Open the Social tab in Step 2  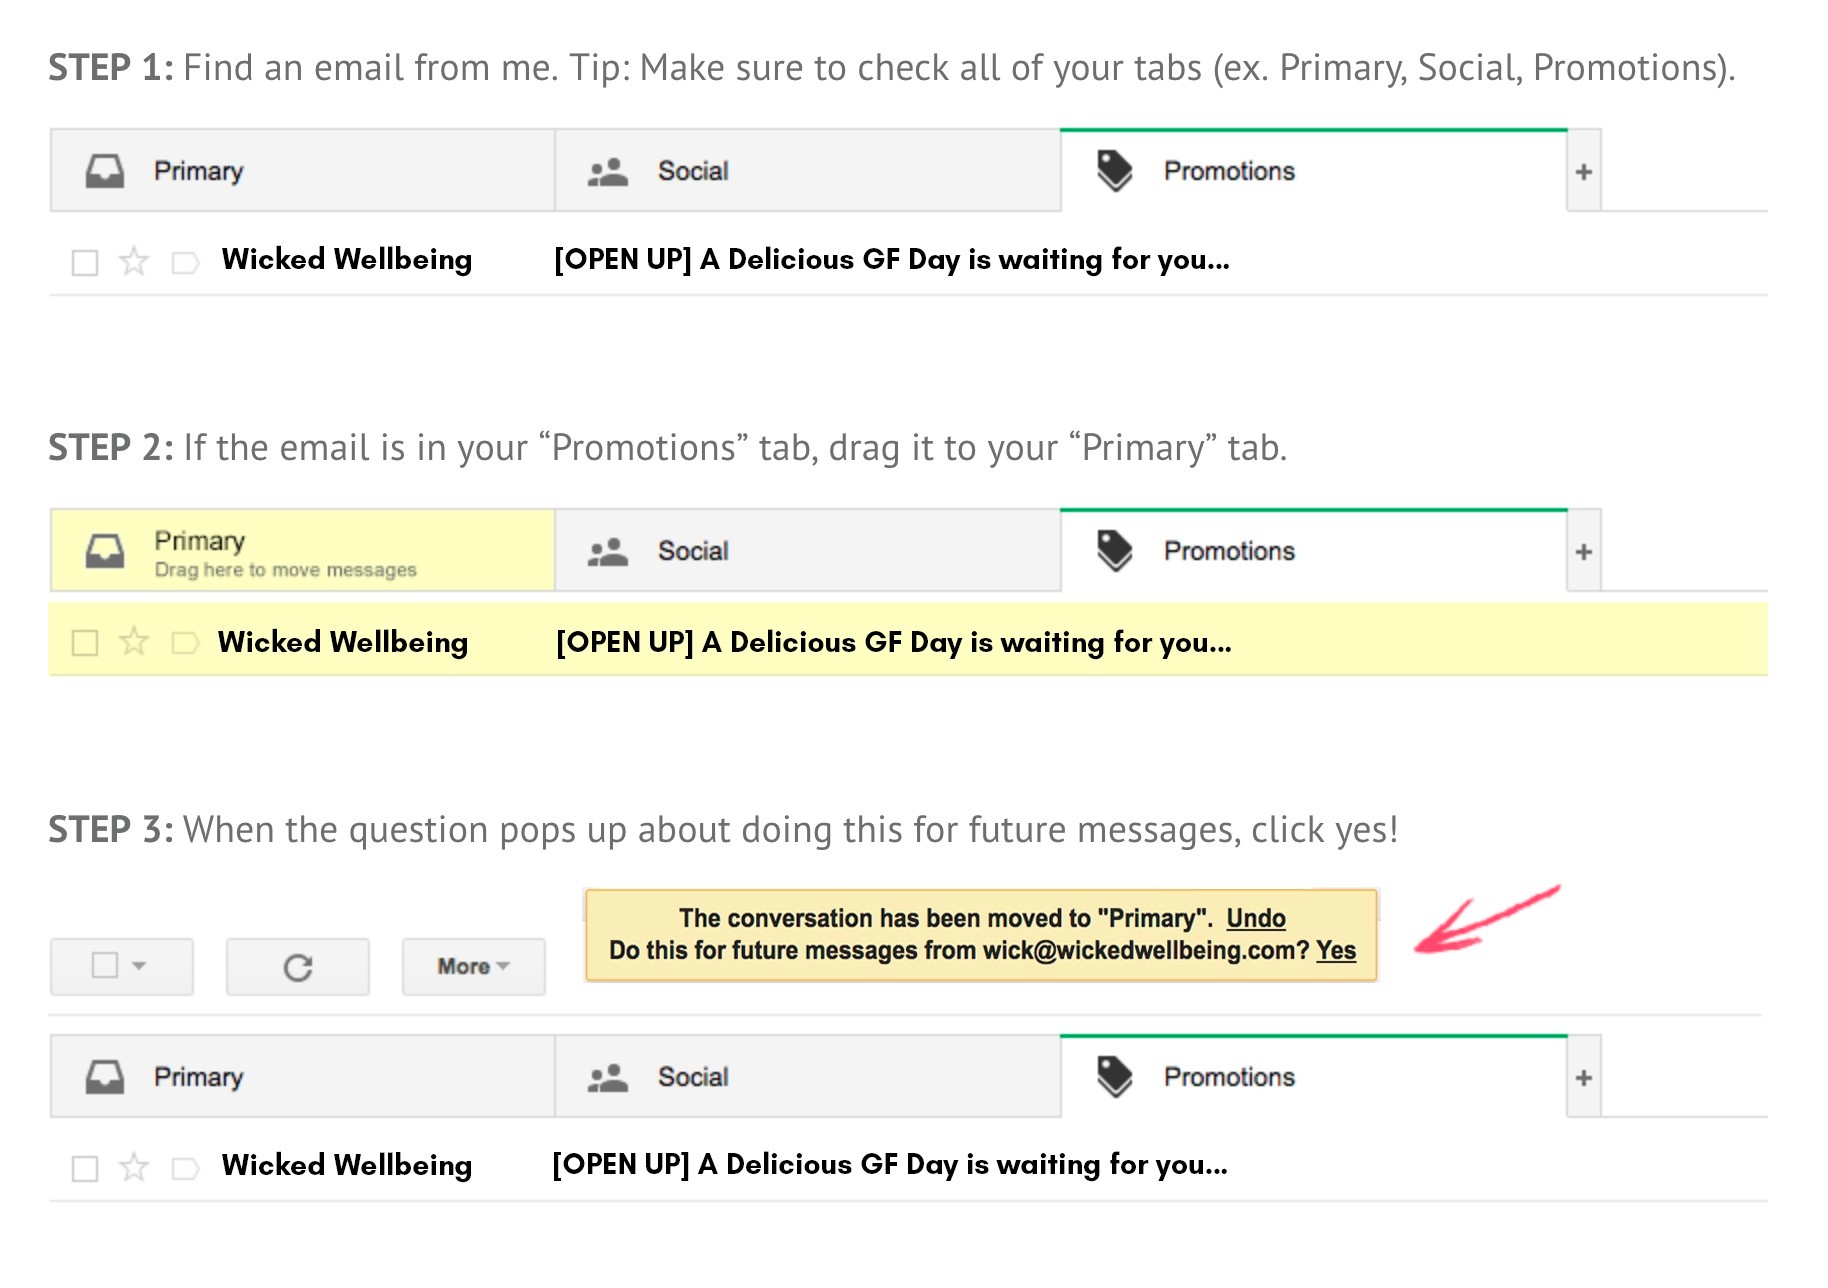click(x=808, y=551)
